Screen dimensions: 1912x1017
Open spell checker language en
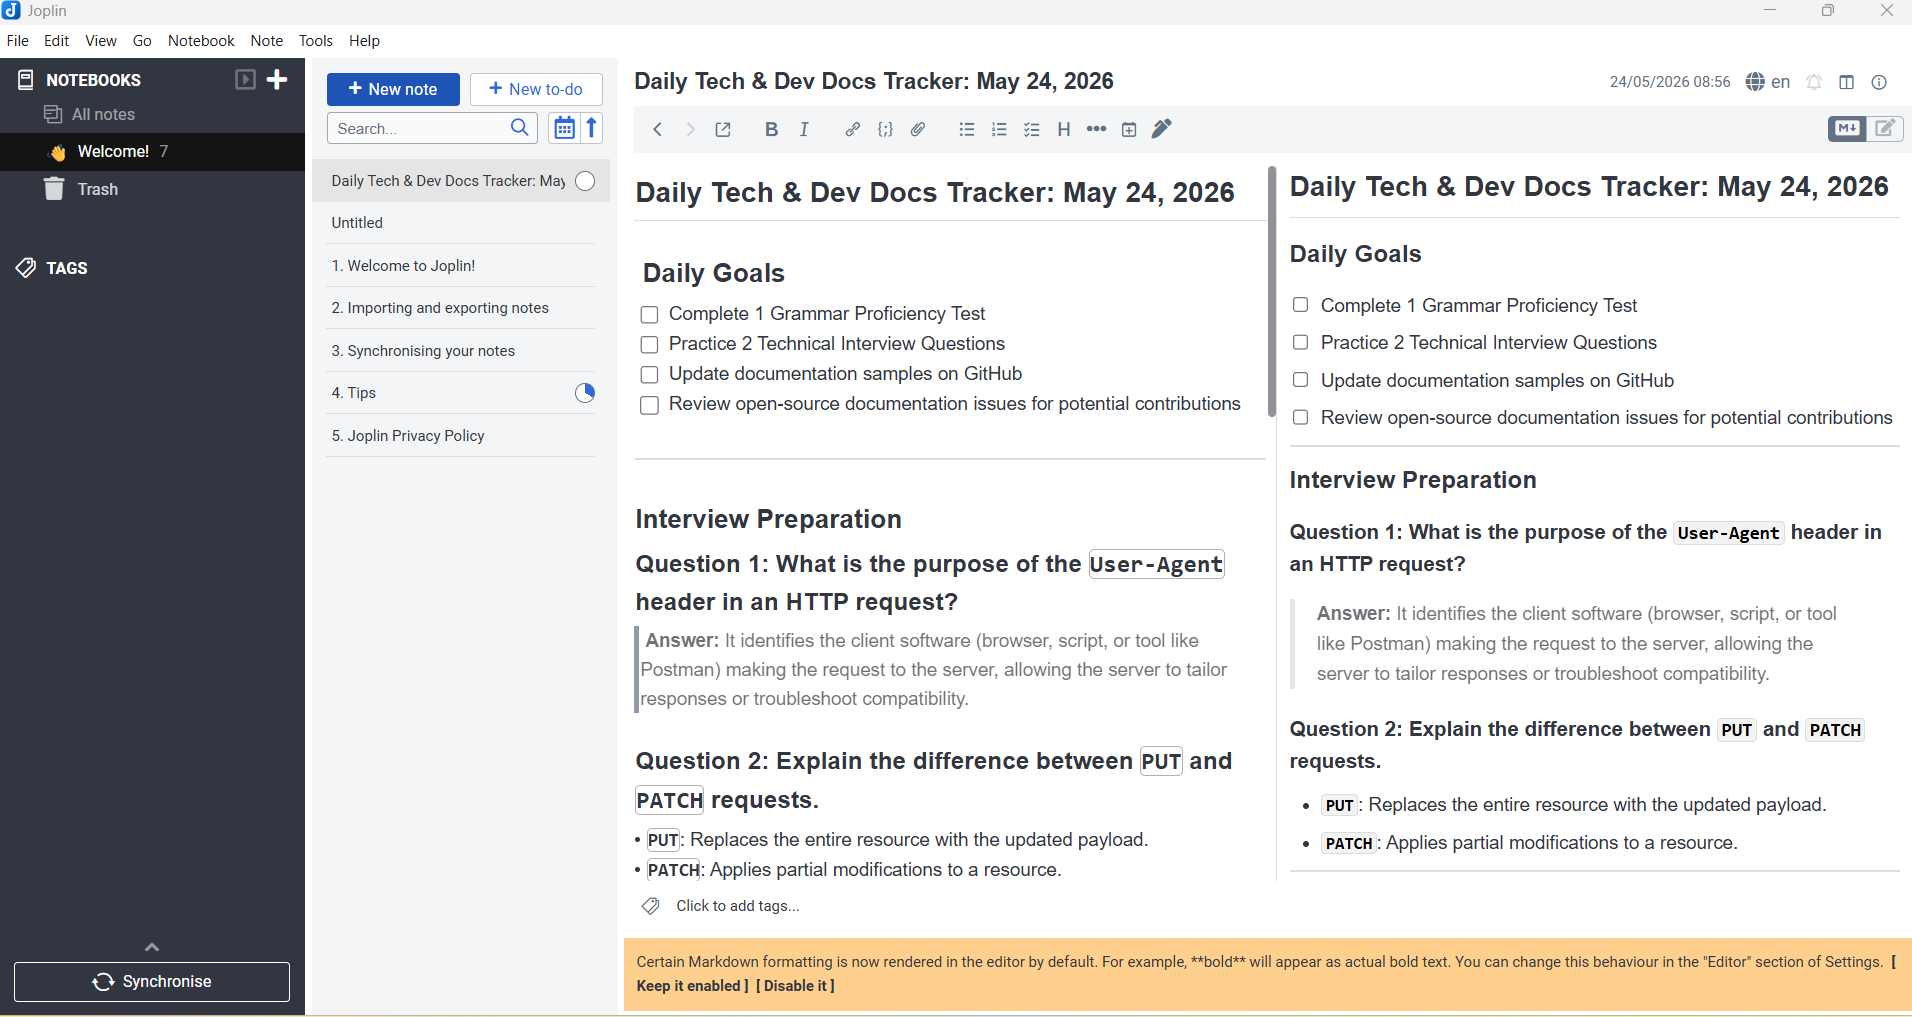[1768, 82]
